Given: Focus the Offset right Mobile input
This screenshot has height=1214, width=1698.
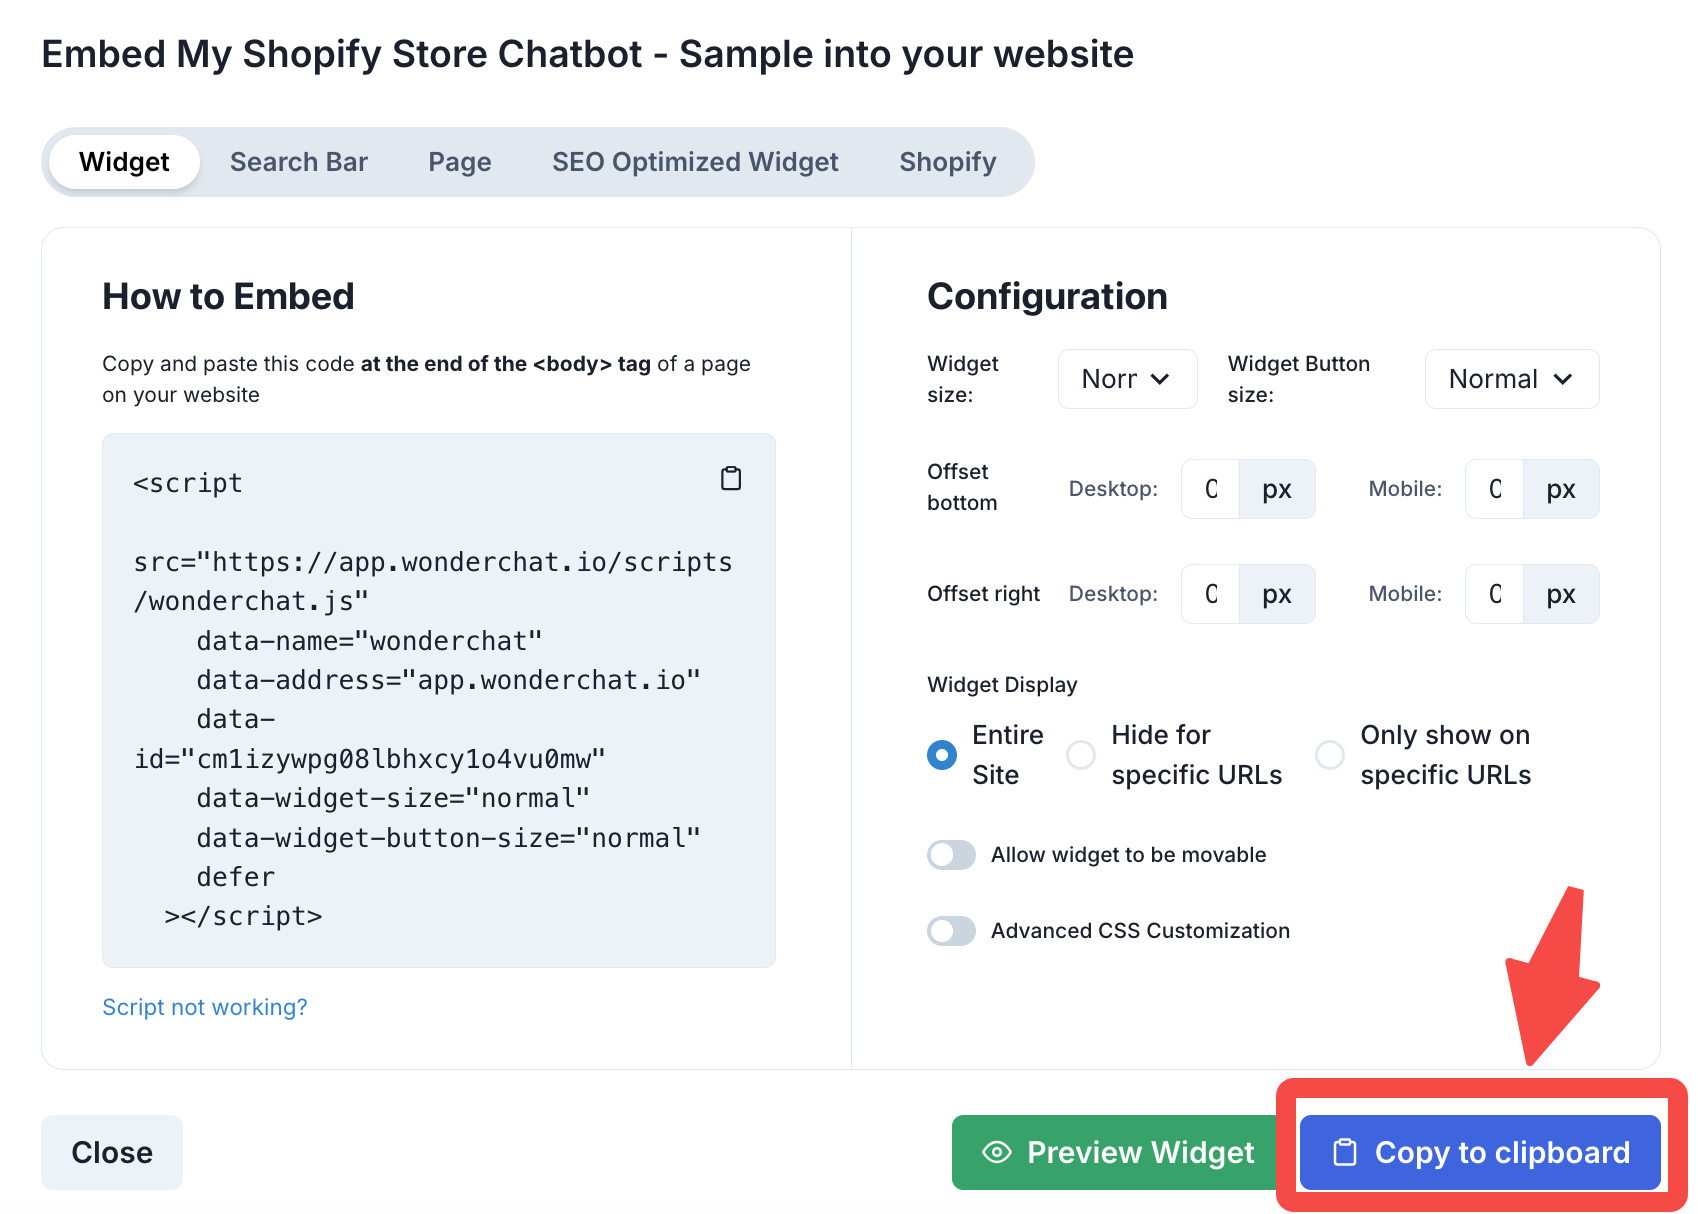Looking at the screenshot, I should coord(1495,594).
